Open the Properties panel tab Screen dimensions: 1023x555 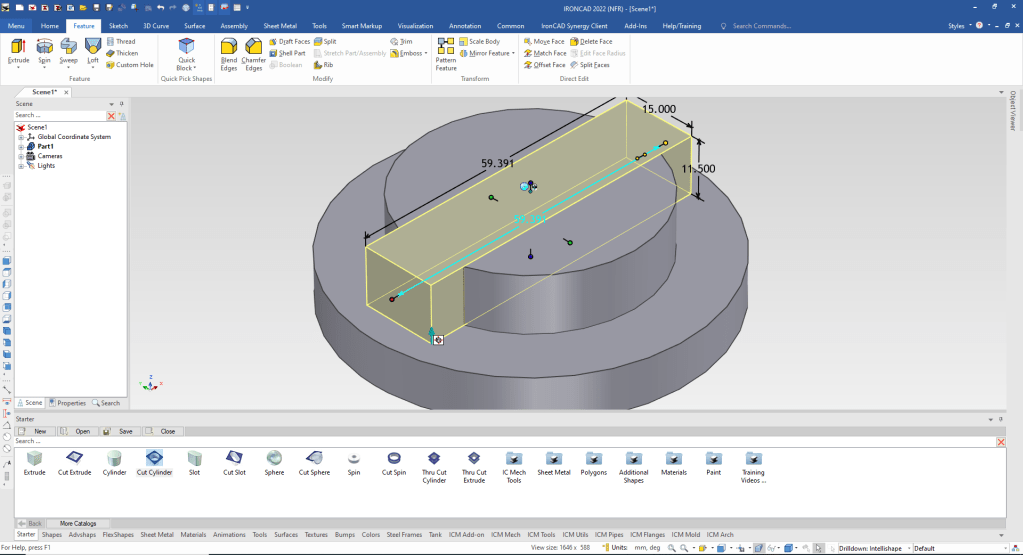click(68, 403)
